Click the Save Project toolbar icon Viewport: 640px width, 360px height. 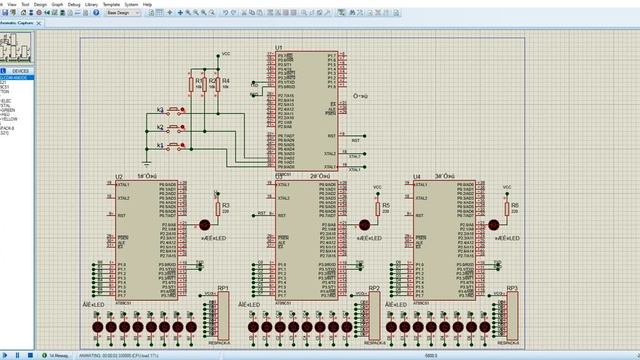(5, 13)
